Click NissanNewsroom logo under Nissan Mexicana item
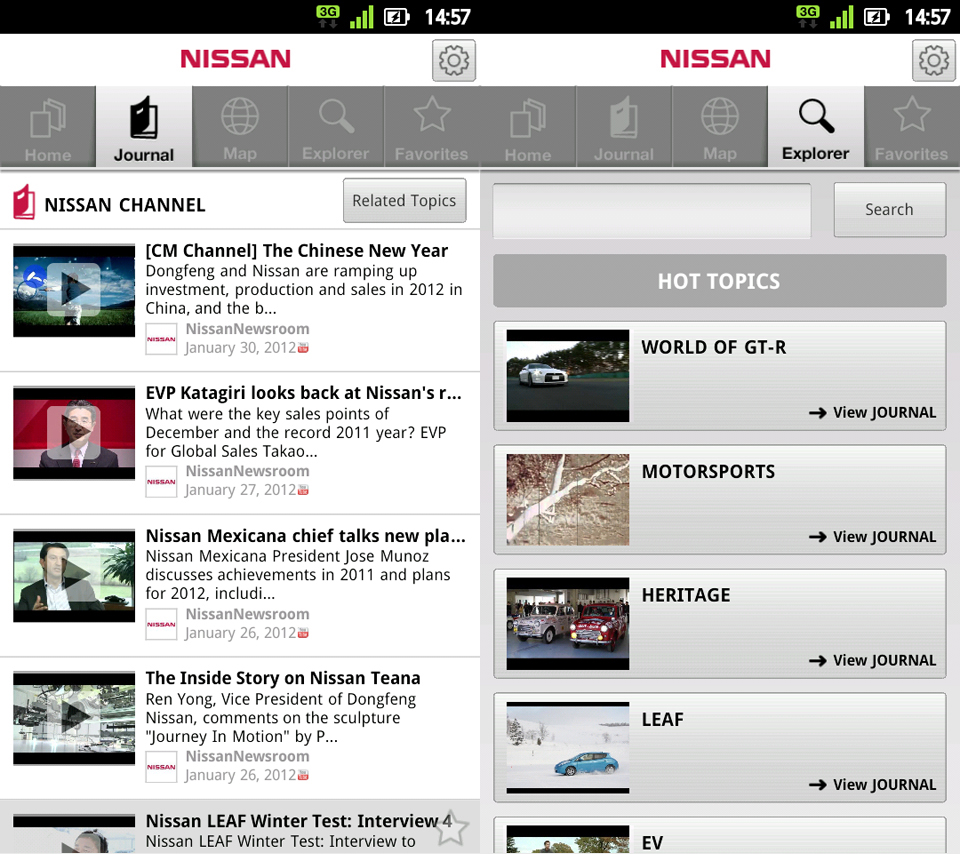Screen dimensions: 960x854 pyautogui.click(x=161, y=624)
